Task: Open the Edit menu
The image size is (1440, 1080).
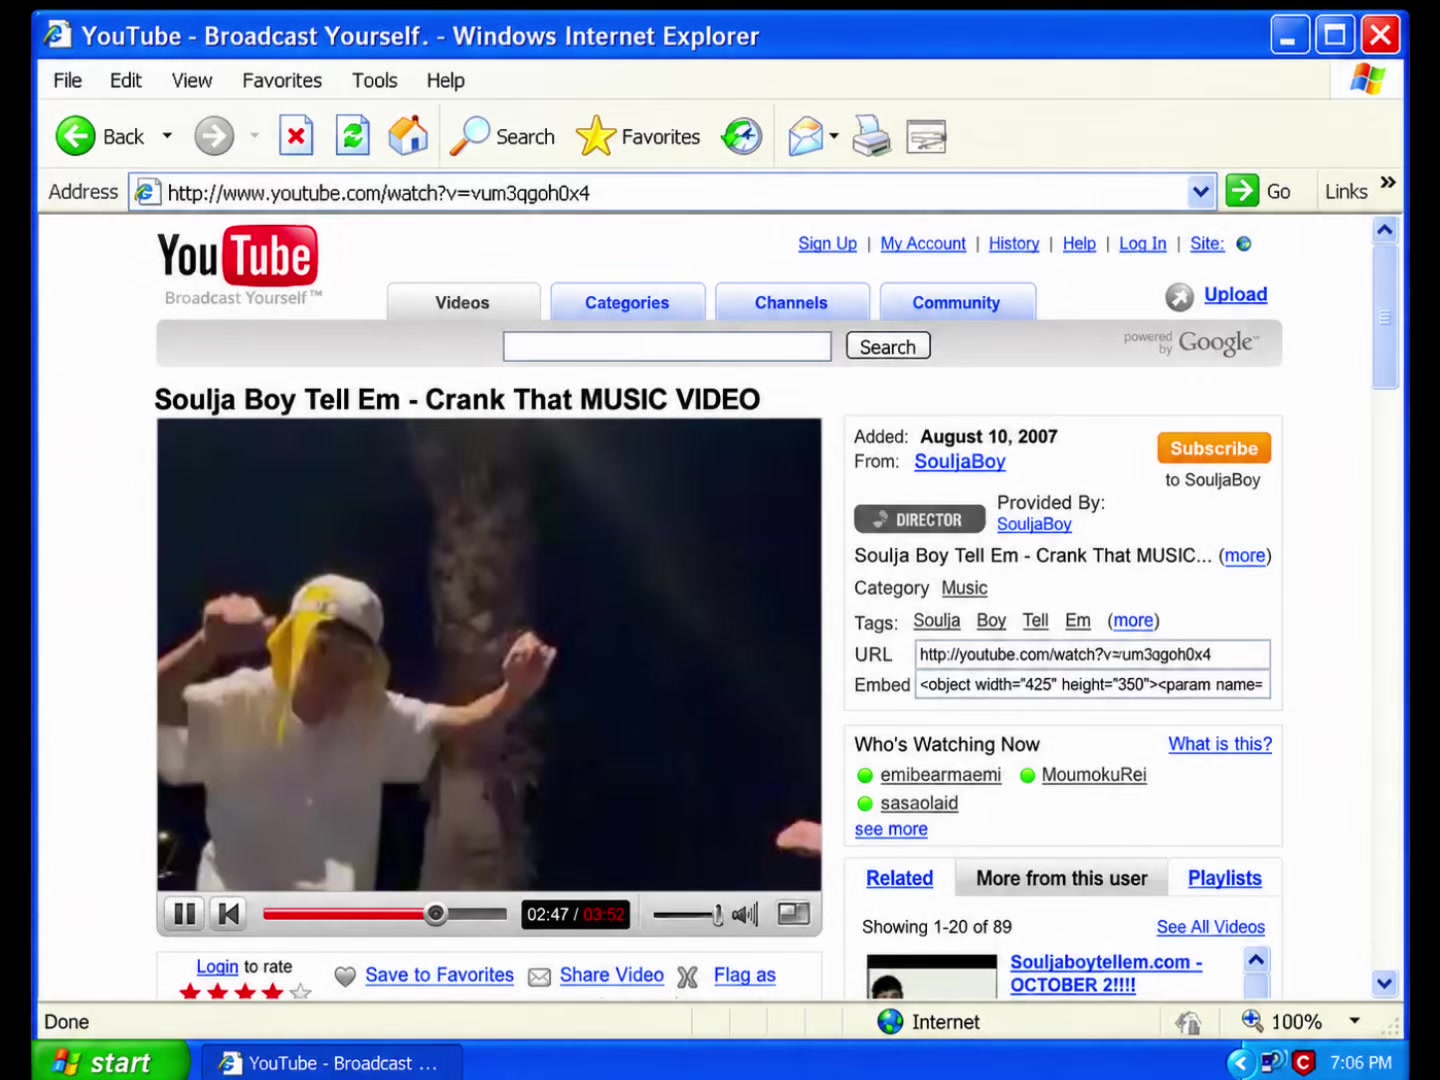Action: coord(126,80)
